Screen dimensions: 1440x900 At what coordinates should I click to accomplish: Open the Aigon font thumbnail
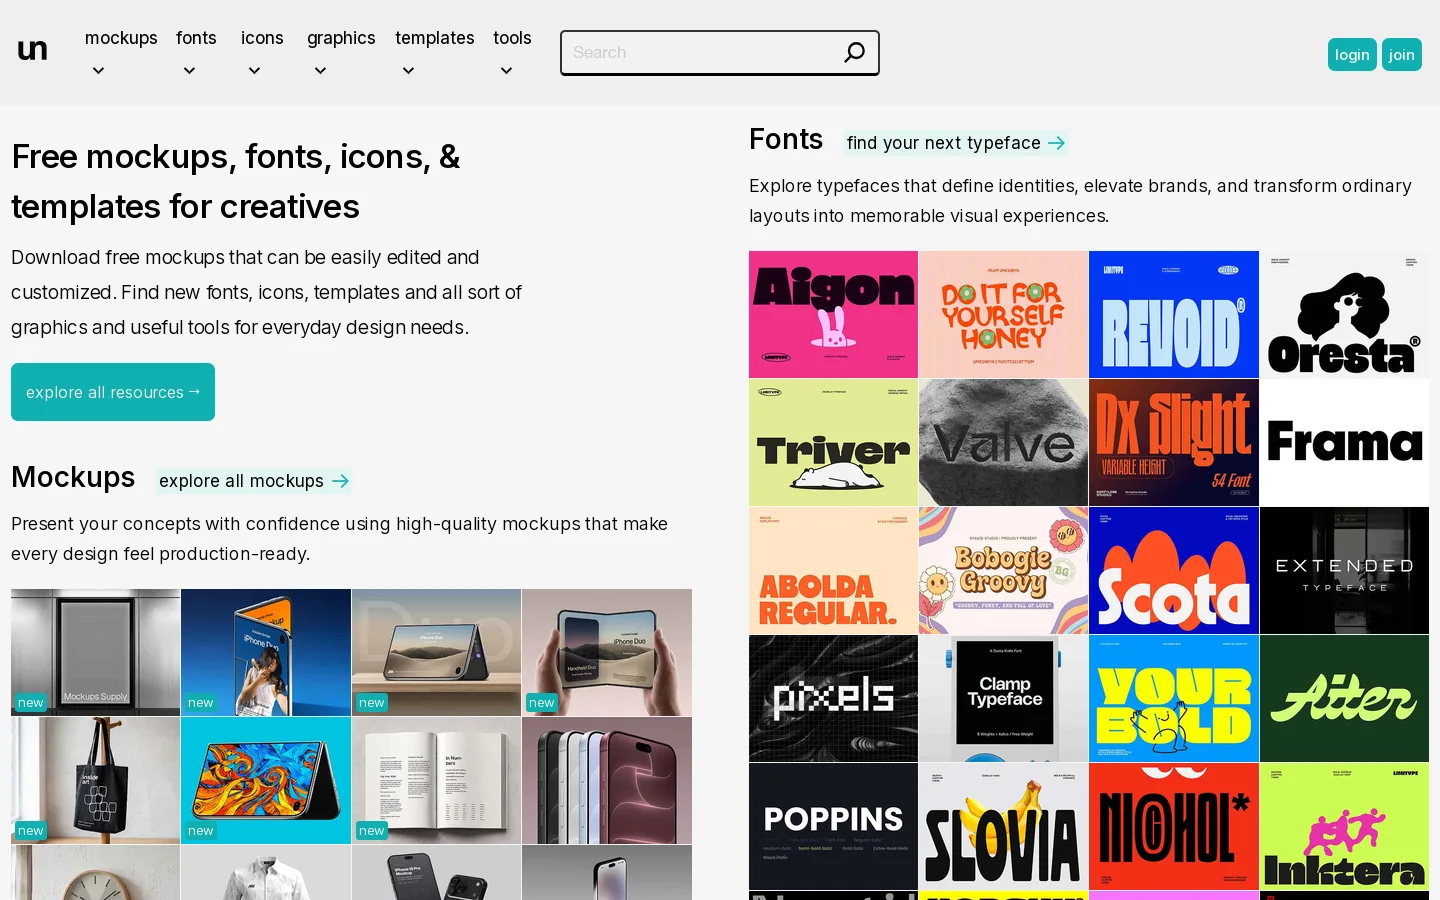click(833, 314)
